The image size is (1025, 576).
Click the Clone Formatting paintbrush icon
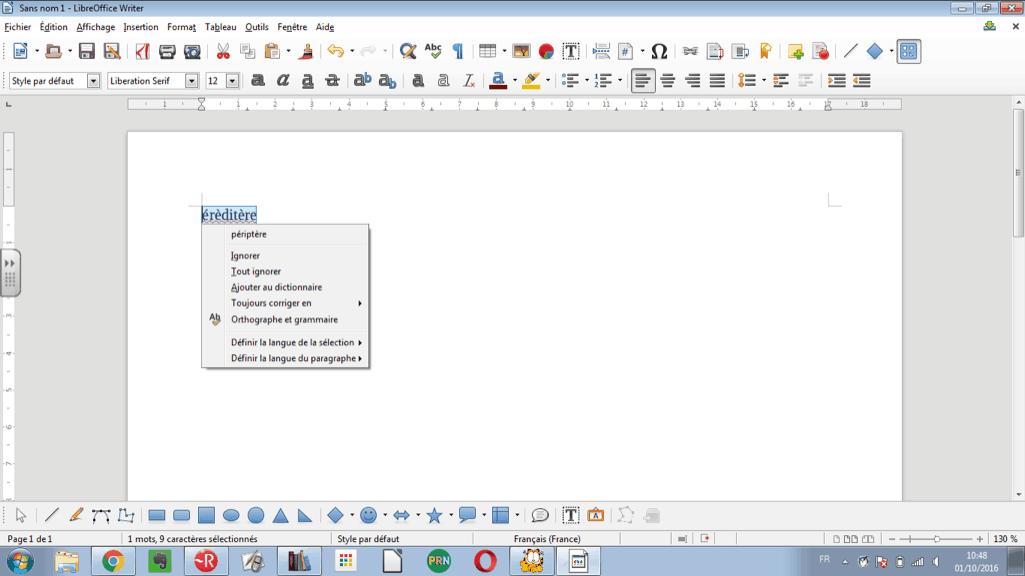[306, 51]
